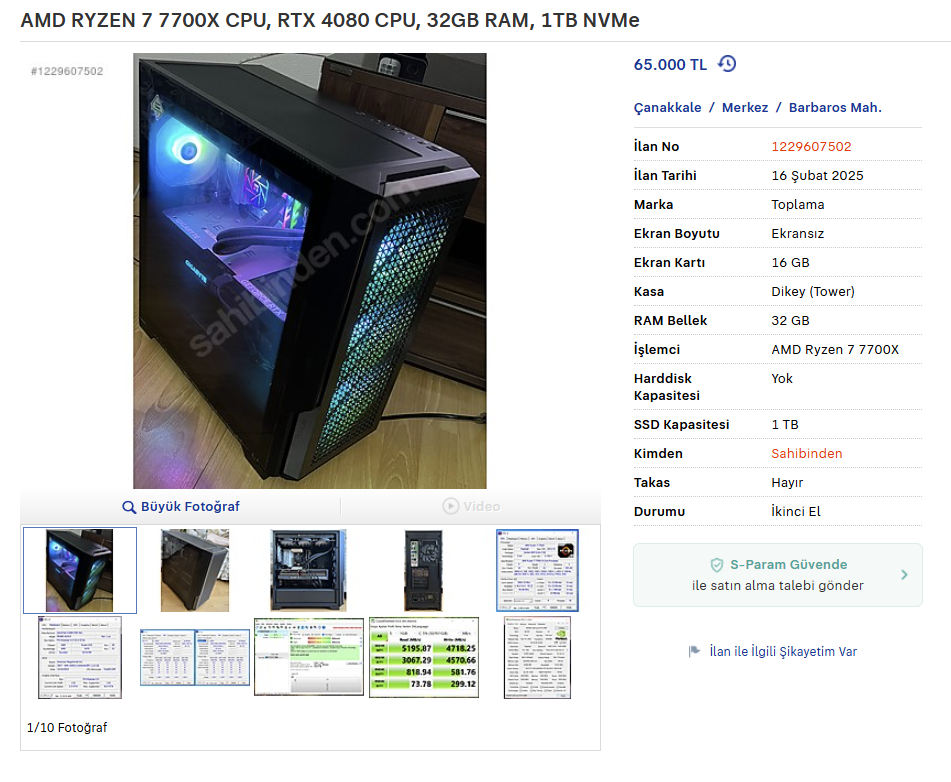The height and width of the screenshot is (782, 951).
Task: Open İlan ile İlgili Şikayetim Var link
Action: (783, 652)
